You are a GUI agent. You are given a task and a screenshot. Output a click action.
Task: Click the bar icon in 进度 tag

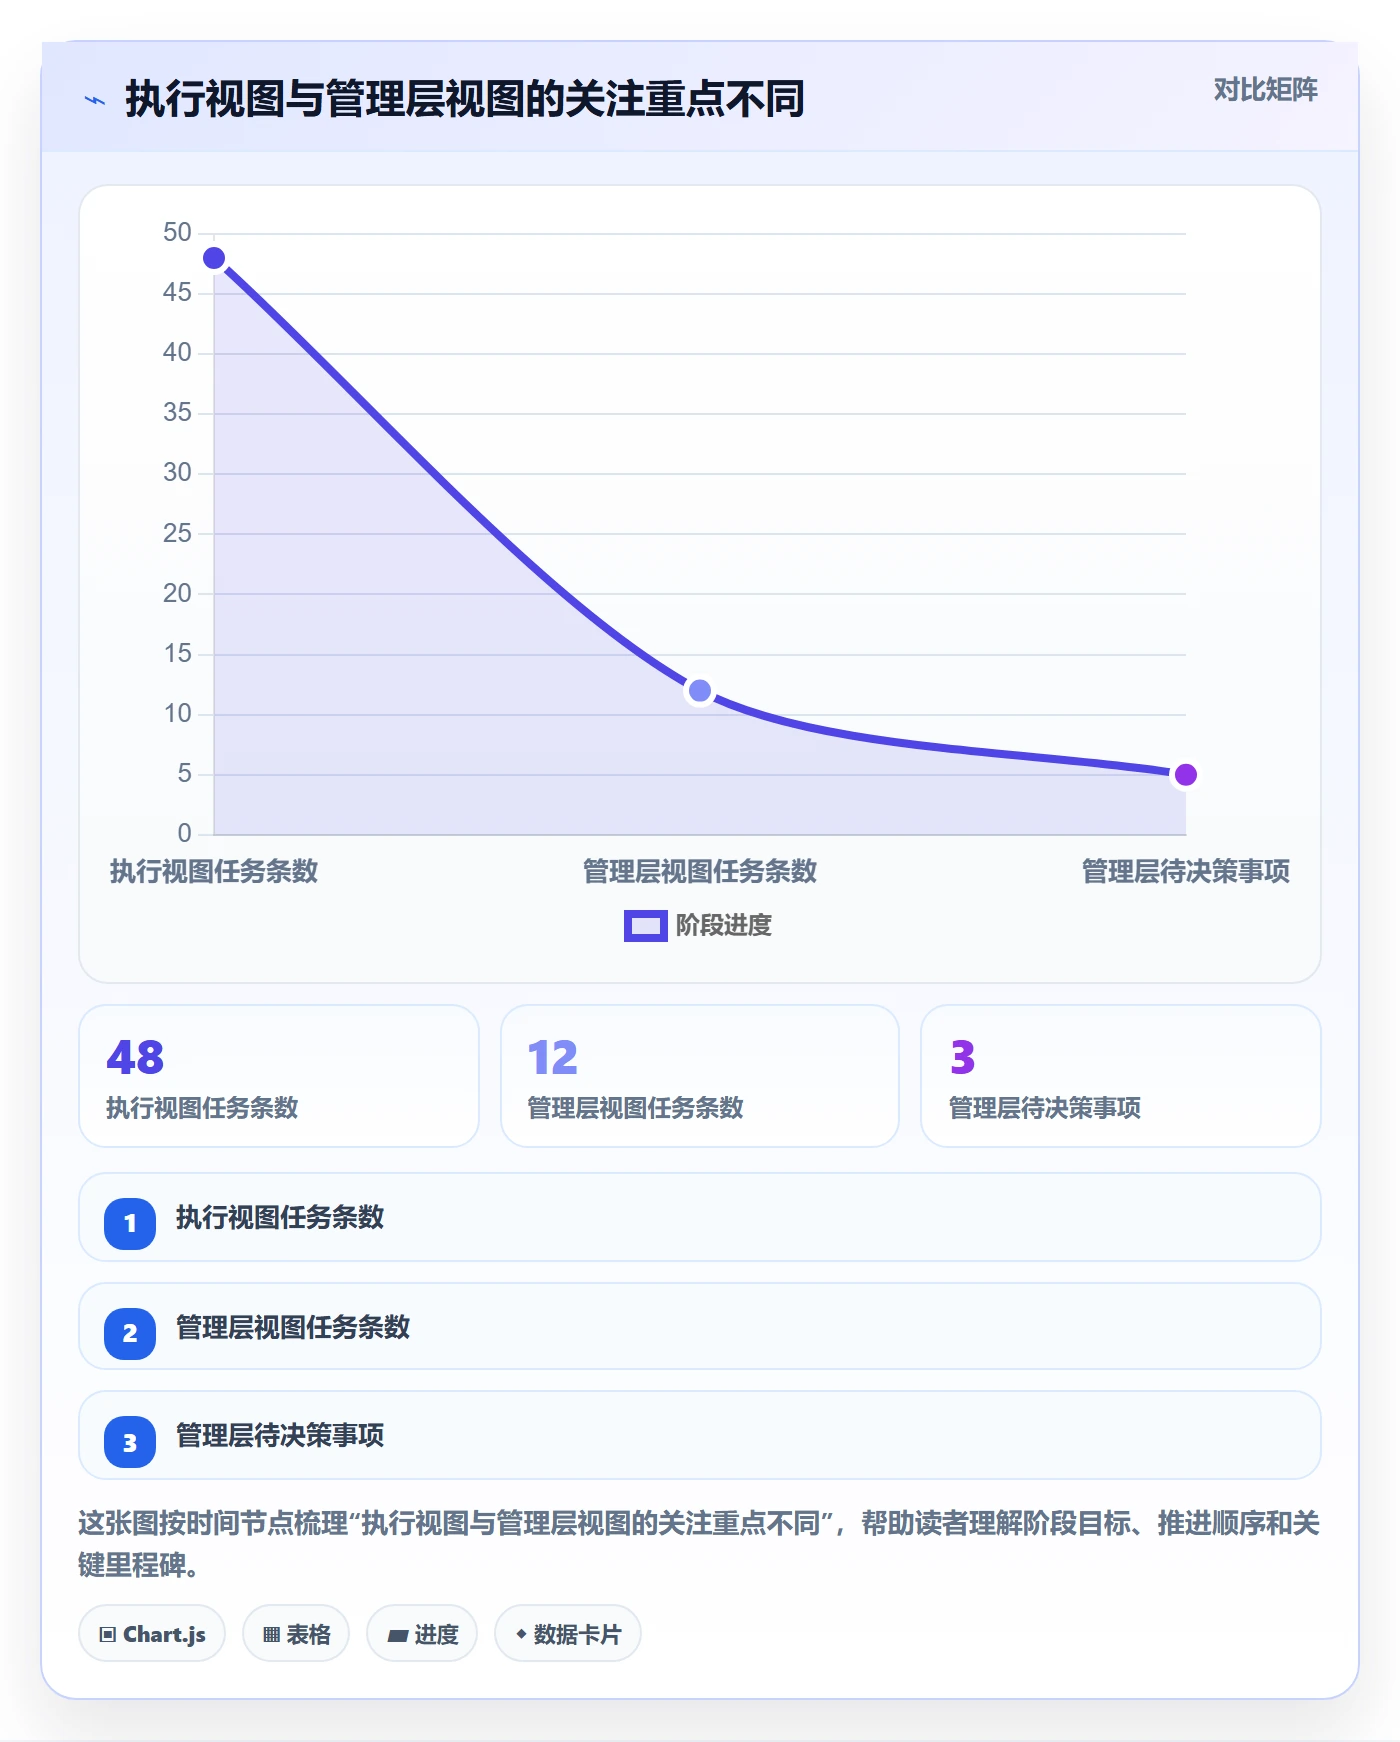tap(398, 1636)
